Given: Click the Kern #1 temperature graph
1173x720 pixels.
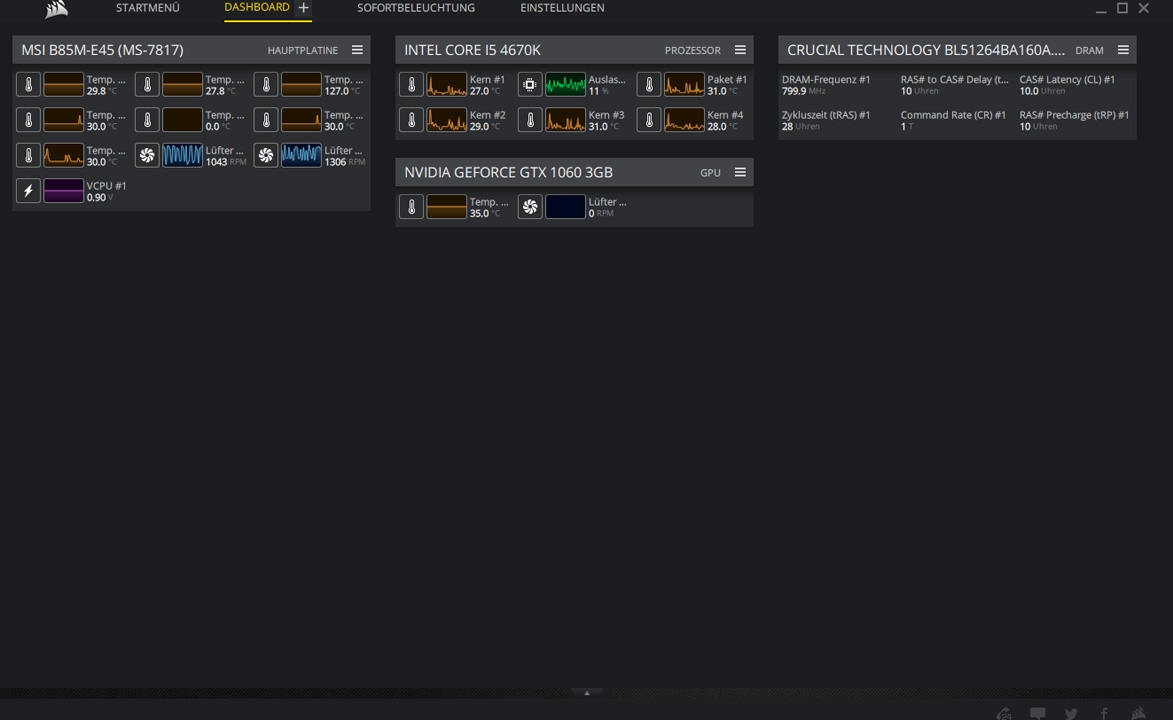Looking at the screenshot, I should pyautogui.click(x=447, y=85).
